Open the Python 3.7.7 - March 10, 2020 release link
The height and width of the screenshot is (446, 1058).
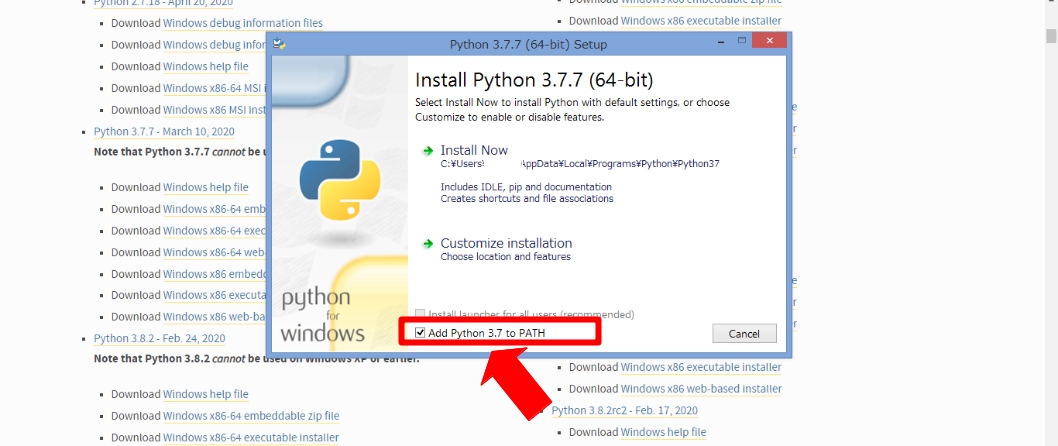click(x=164, y=131)
